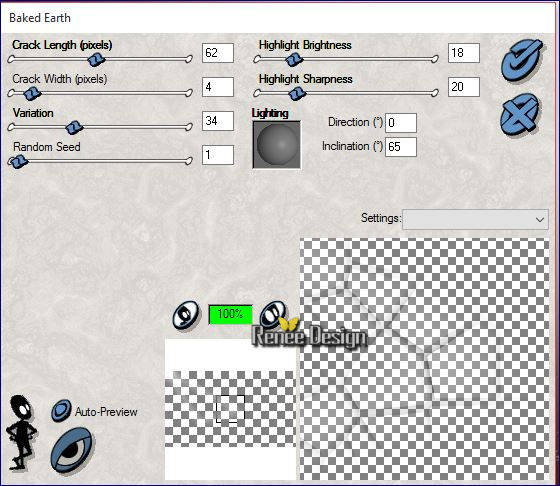Click the blue X cancel icon

(x=520, y=114)
